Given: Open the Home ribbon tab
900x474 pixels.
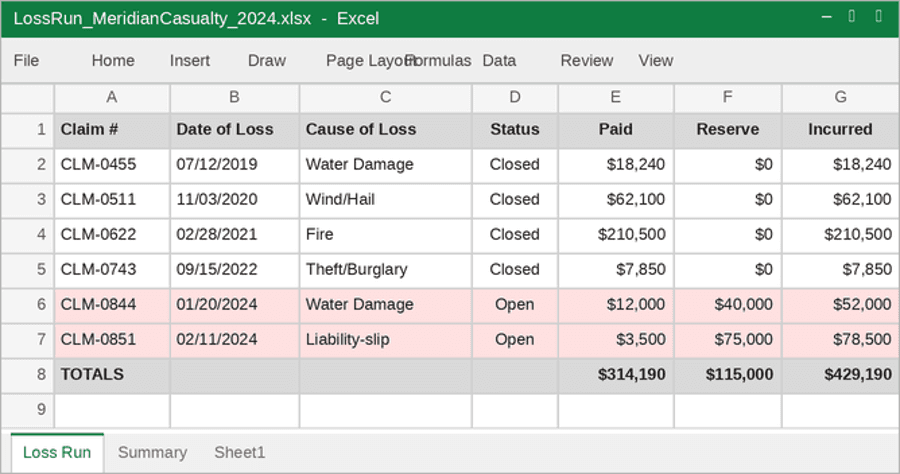Looking at the screenshot, I should [x=113, y=60].
